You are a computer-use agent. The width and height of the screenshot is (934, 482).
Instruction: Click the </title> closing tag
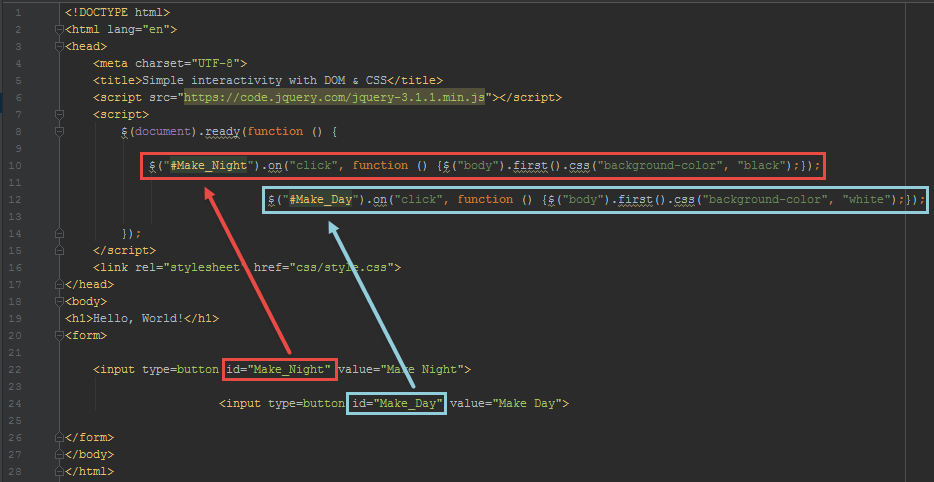(x=415, y=80)
